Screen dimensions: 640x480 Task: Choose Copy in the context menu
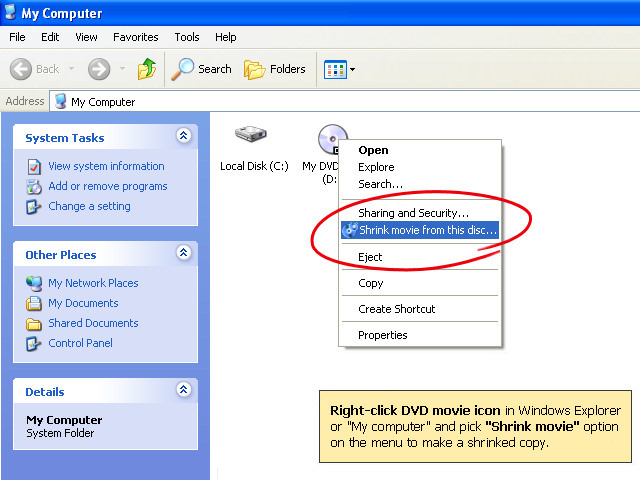[x=420, y=283]
